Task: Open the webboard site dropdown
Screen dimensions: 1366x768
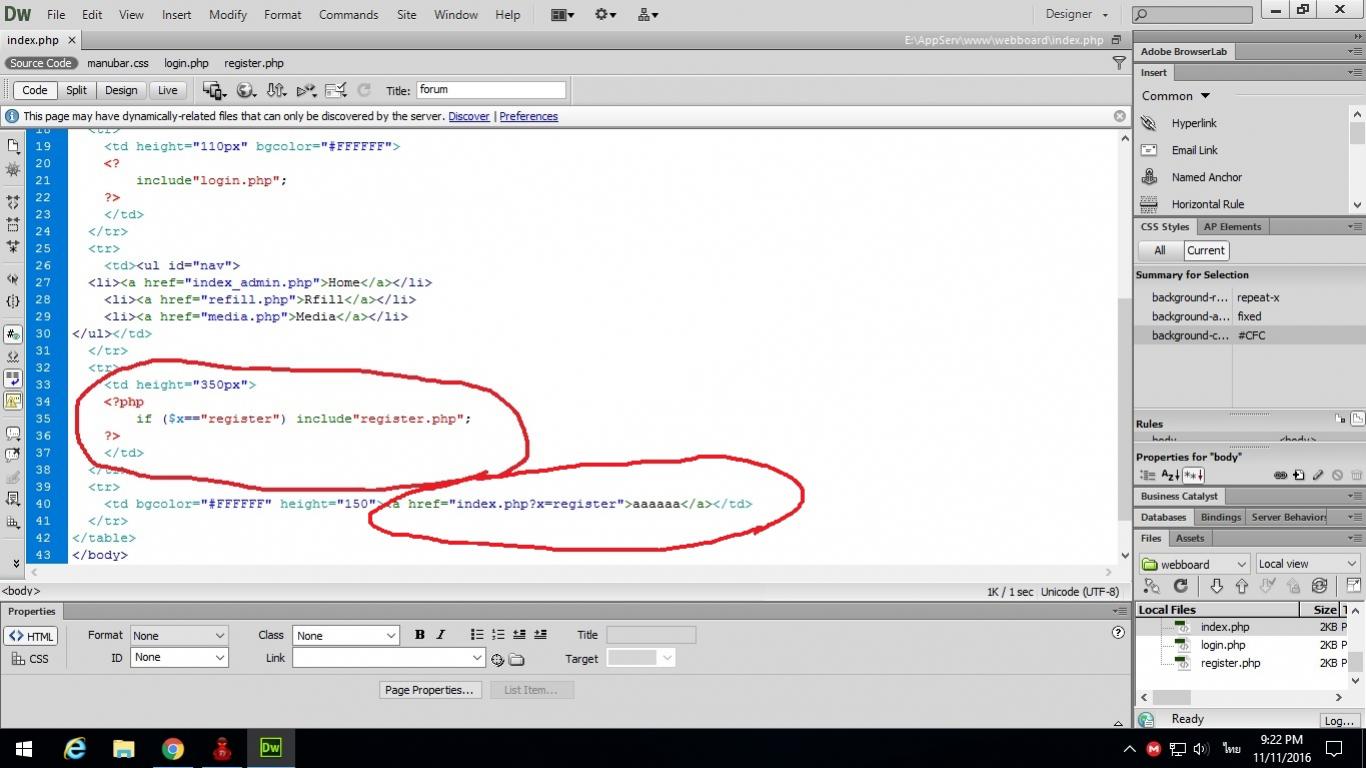Action: 1194,564
